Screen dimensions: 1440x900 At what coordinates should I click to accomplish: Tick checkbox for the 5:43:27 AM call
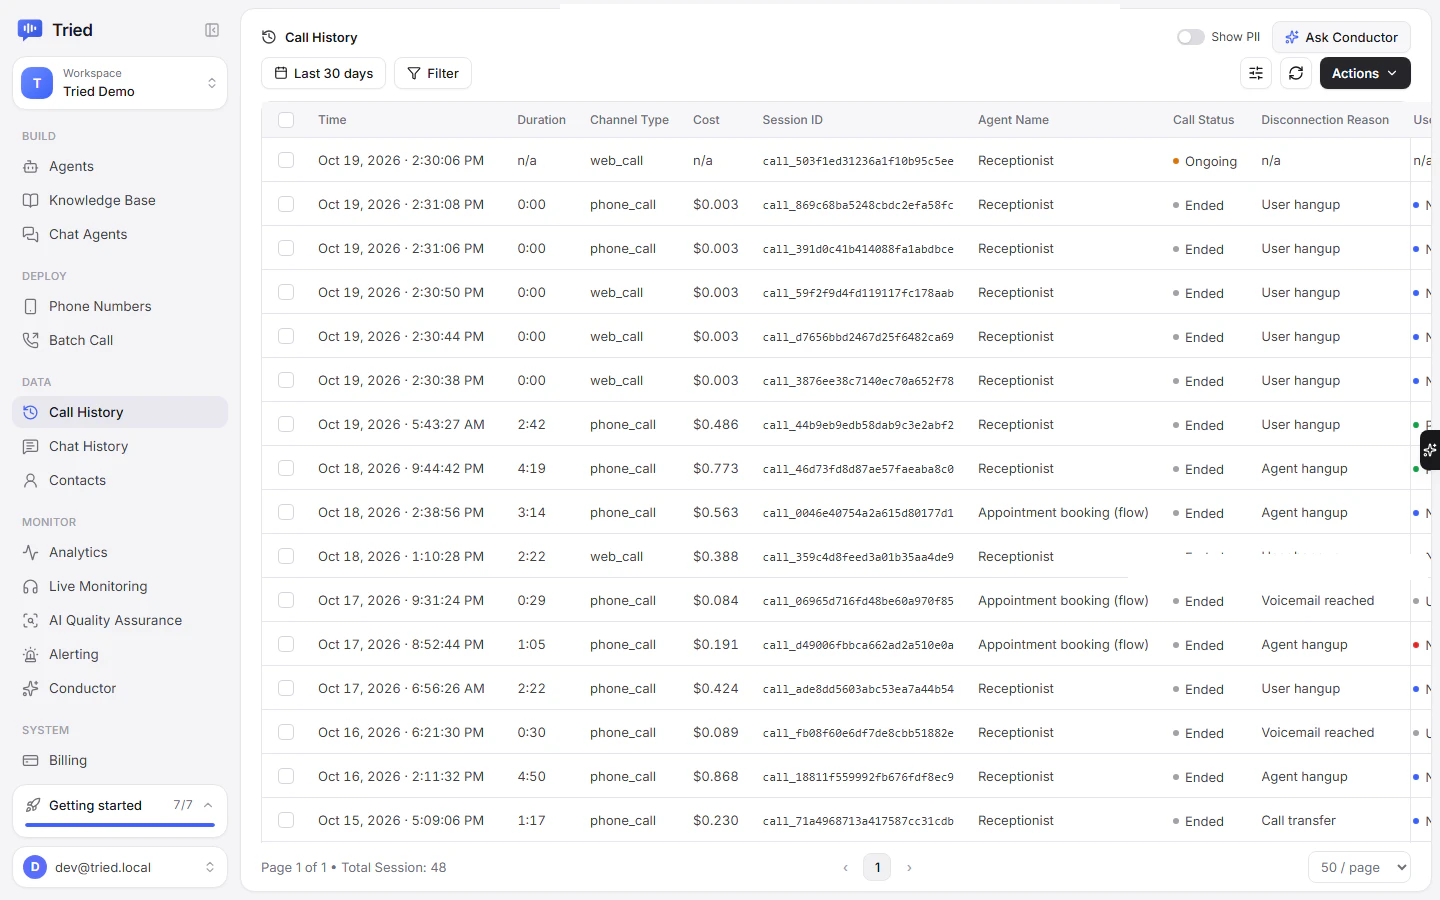(x=286, y=424)
